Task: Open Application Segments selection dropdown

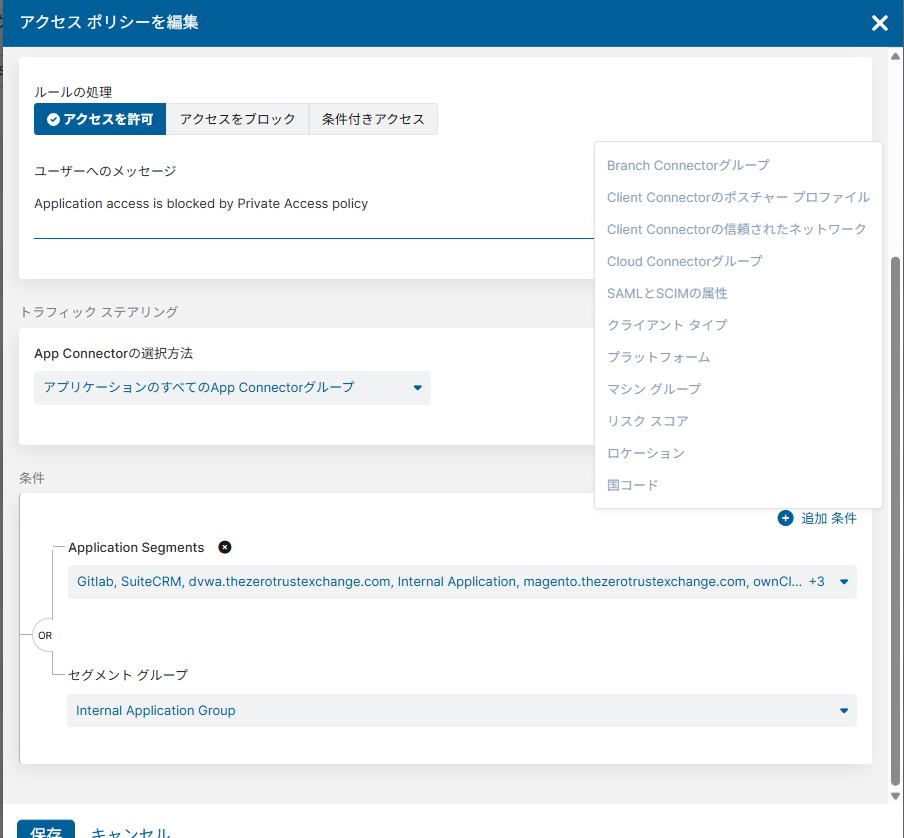Action: (462, 582)
